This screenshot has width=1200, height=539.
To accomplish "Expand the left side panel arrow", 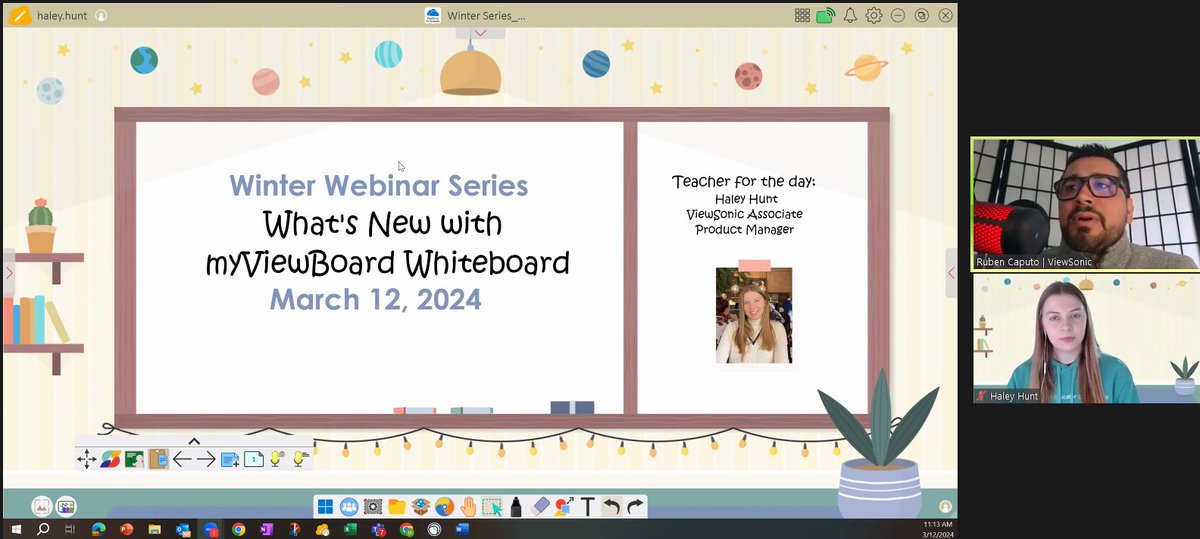I will point(9,272).
